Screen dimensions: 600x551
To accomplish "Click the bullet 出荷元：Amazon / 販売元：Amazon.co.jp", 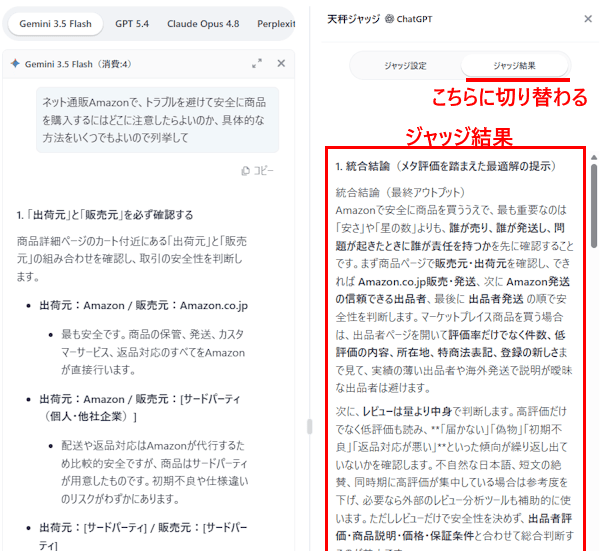I will [x=143, y=305].
